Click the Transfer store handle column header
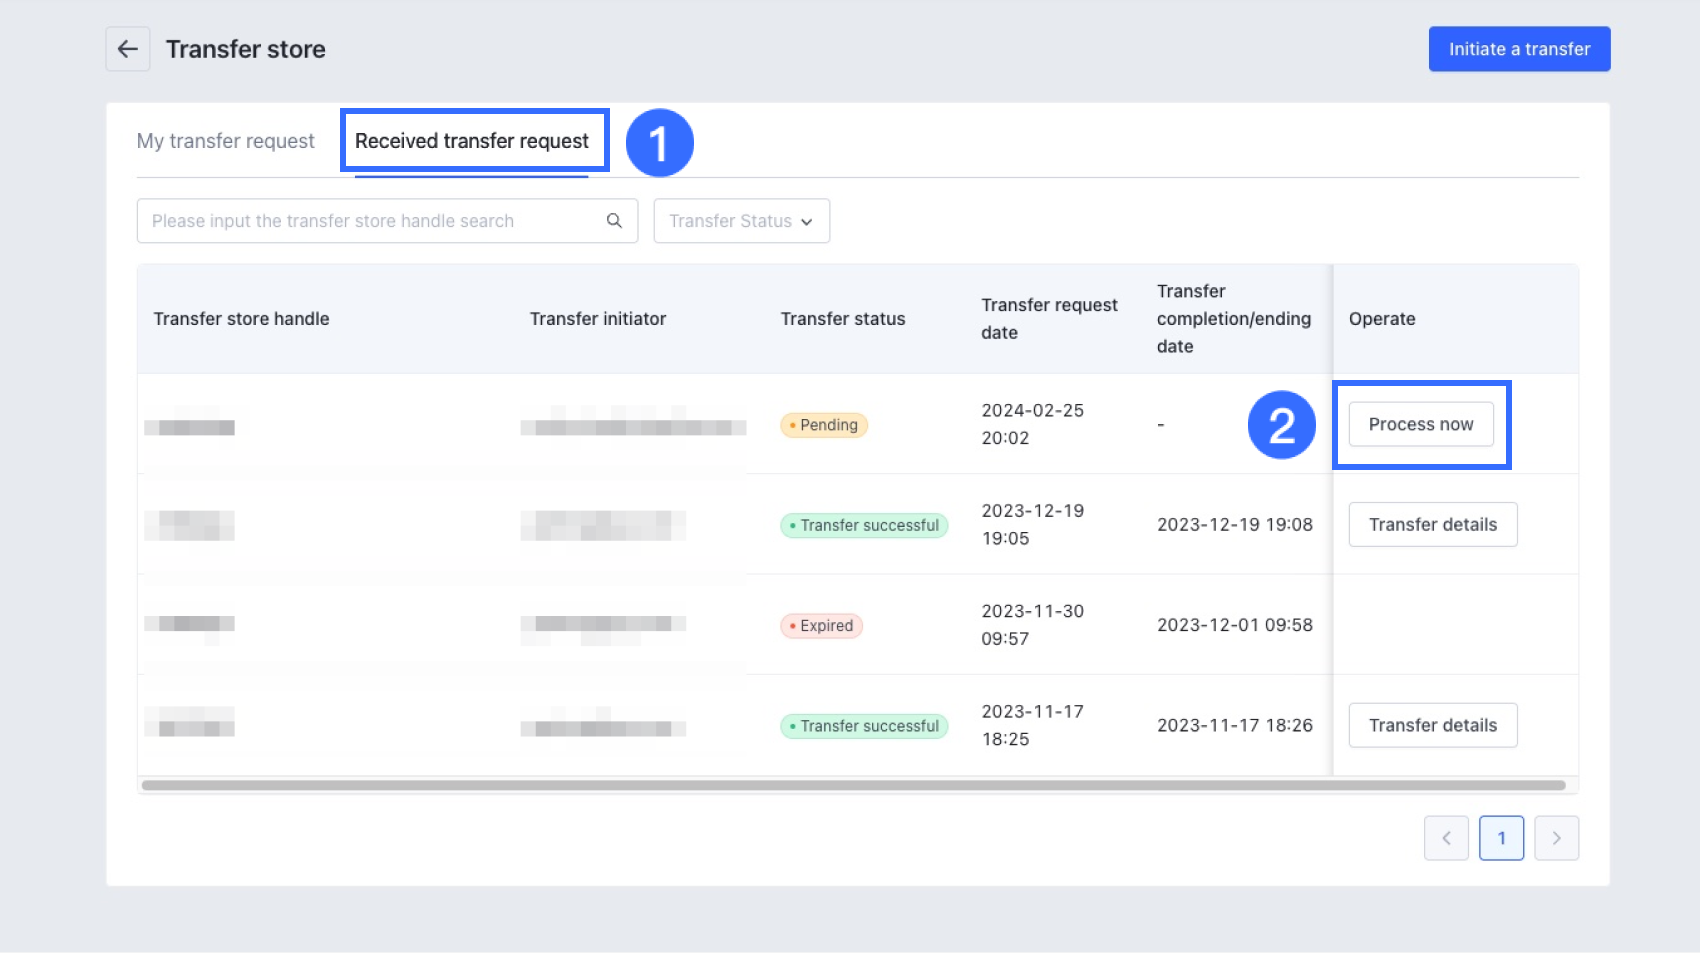The width and height of the screenshot is (1700, 953). click(241, 319)
